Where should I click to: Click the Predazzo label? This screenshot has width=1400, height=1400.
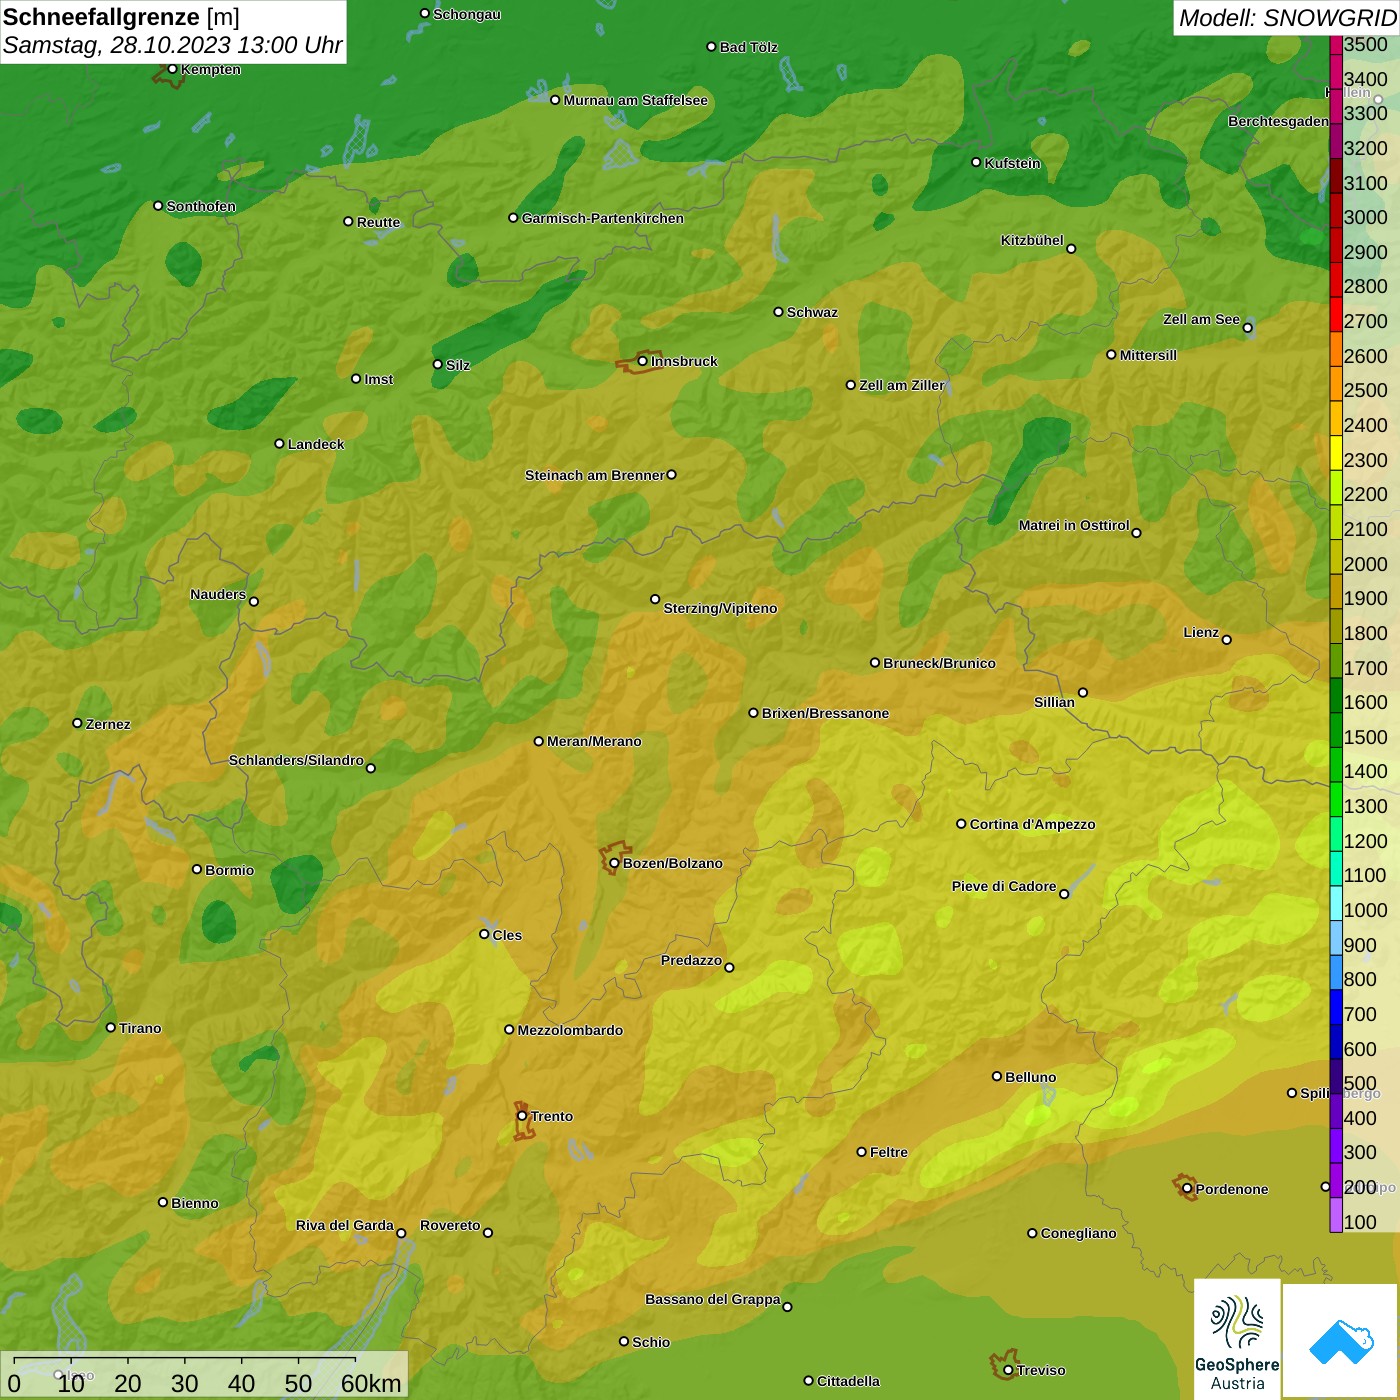point(691,960)
